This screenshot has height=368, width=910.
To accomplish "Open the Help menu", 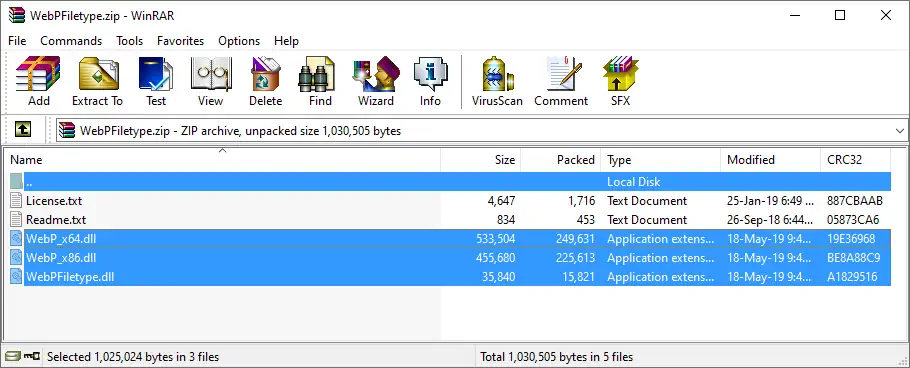I will click(286, 41).
